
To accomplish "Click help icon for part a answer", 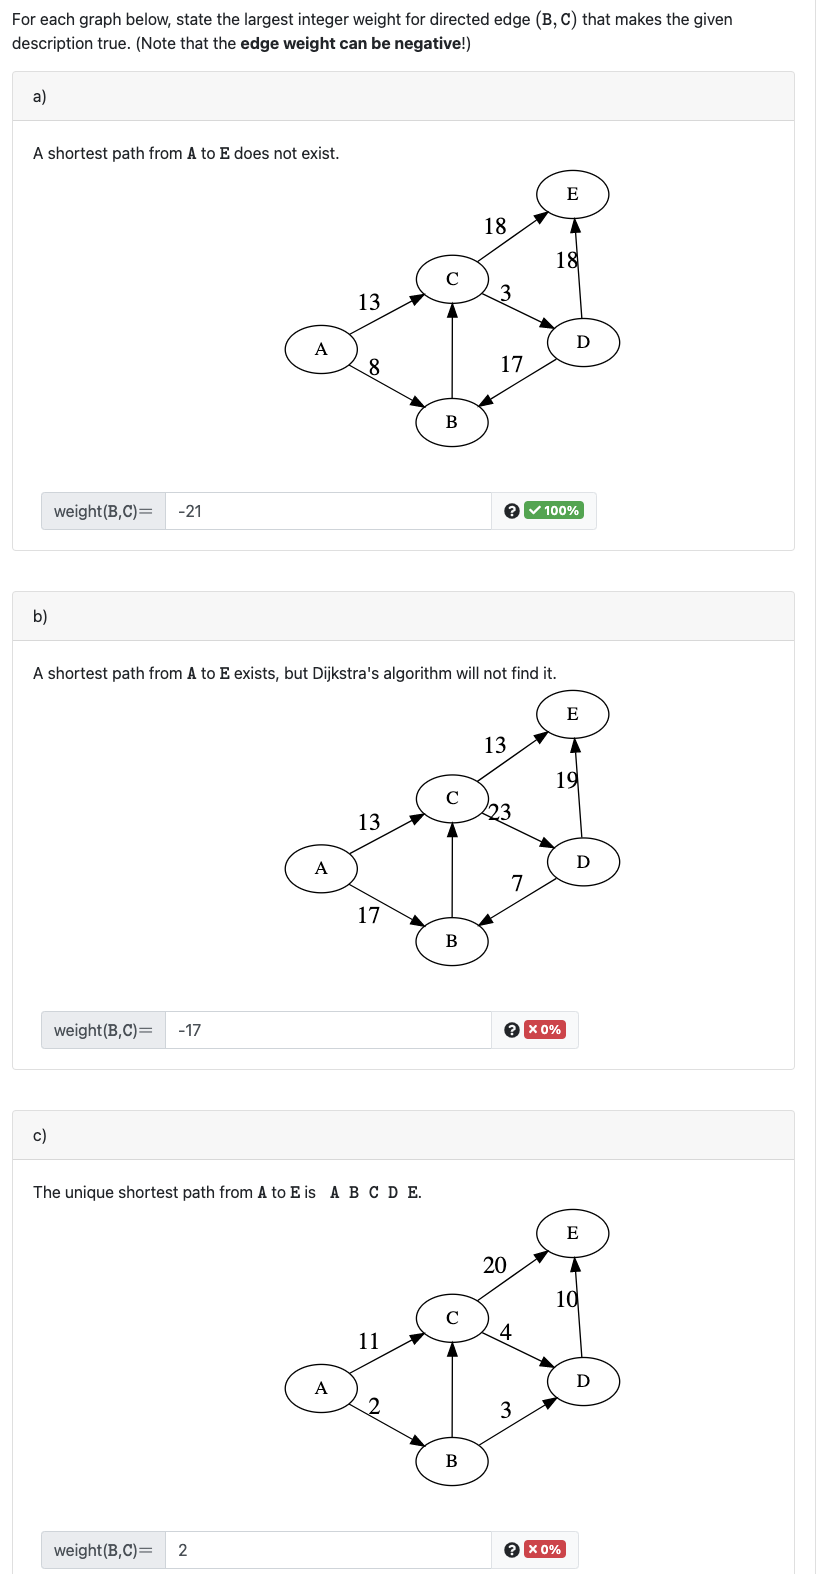I will (x=512, y=511).
